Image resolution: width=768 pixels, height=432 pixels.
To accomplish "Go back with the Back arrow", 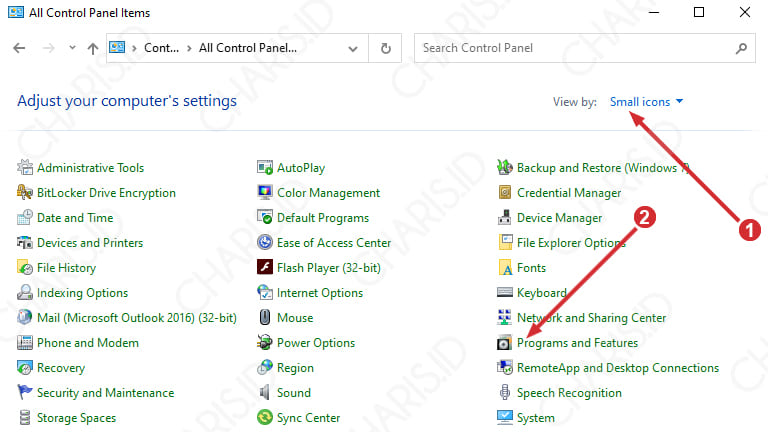I will [19, 48].
